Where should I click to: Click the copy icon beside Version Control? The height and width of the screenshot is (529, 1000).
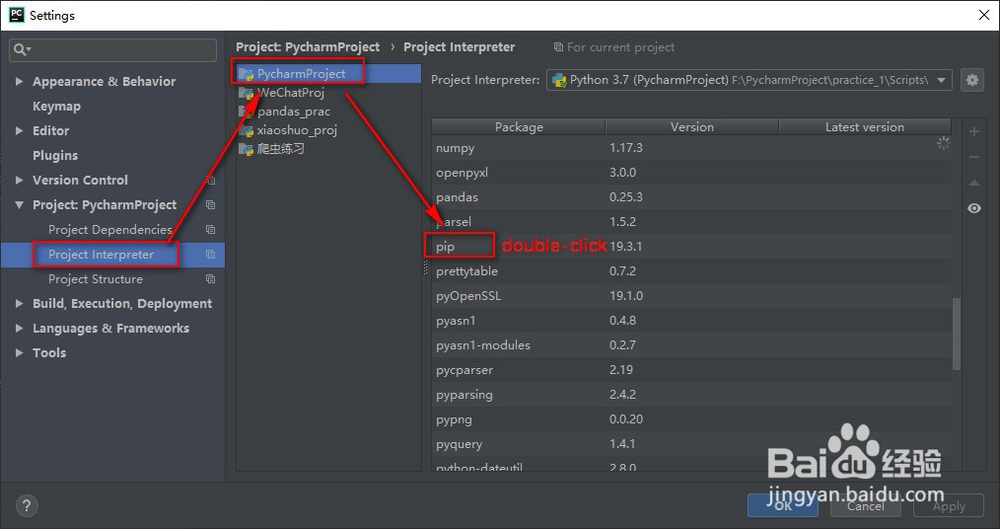(210, 181)
